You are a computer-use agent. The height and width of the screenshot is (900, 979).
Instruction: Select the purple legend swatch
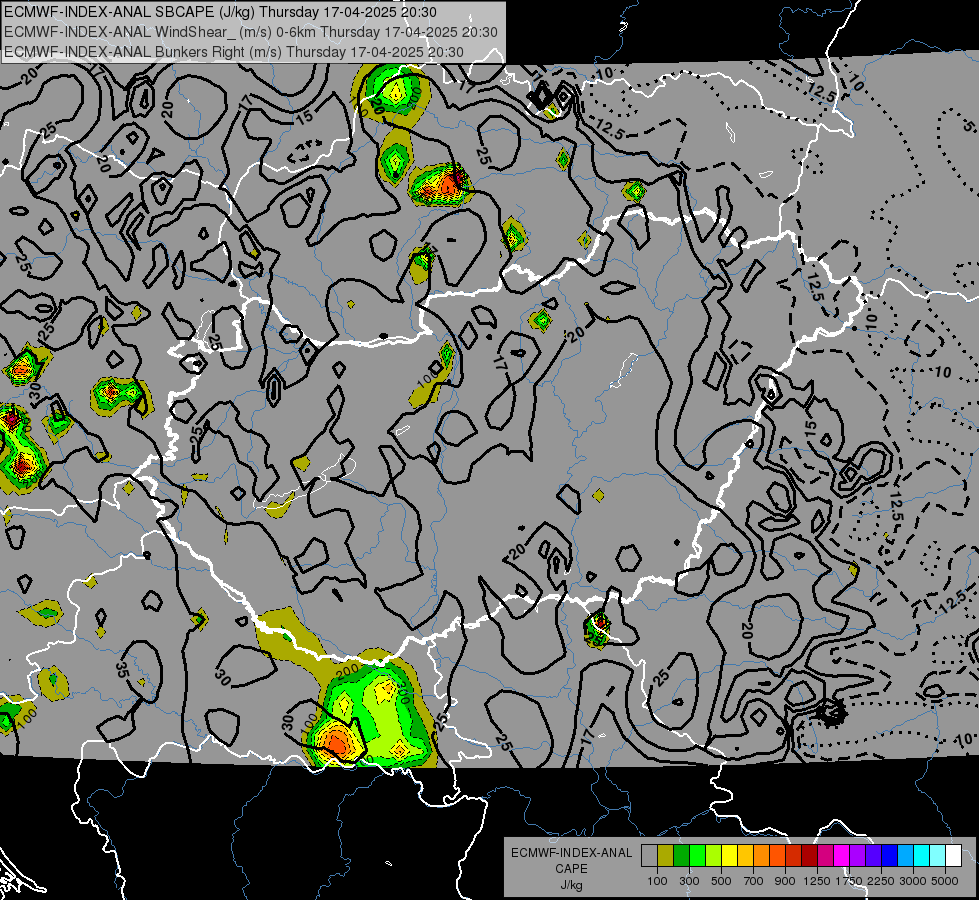(857, 855)
